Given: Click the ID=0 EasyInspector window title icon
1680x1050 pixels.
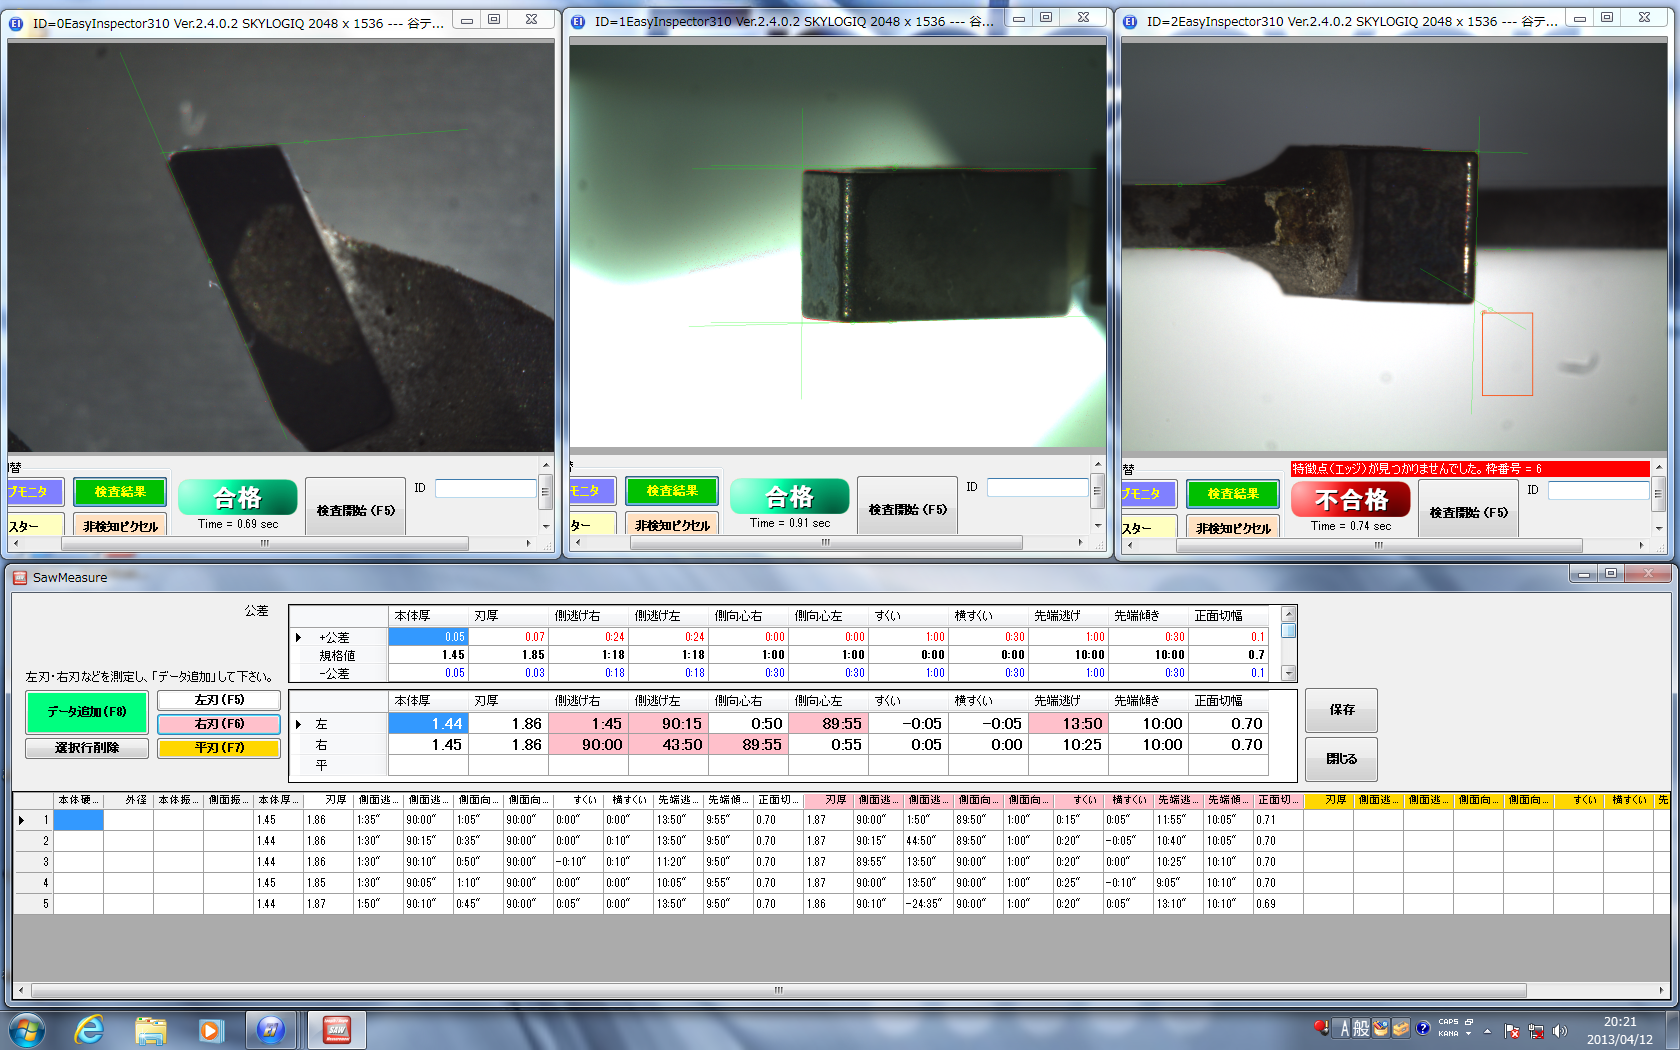Looking at the screenshot, I should point(16,23).
